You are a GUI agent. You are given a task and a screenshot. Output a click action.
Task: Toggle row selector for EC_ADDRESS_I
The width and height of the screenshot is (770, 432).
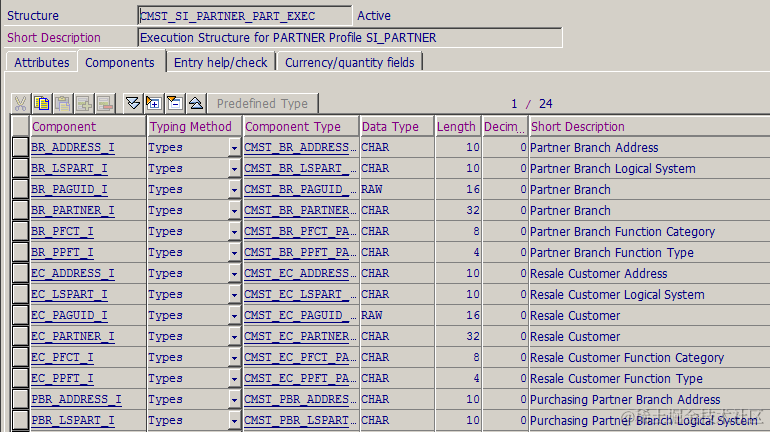tap(21, 273)
